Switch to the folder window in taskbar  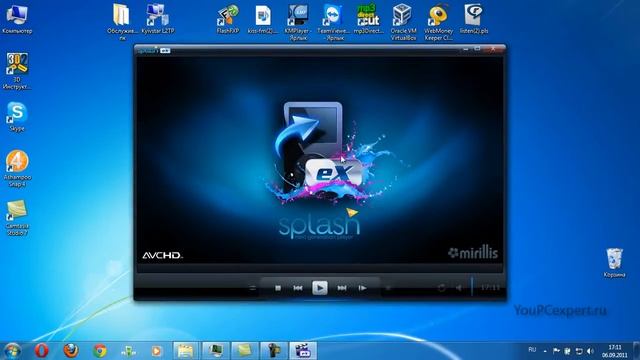(x=185, y=351)
